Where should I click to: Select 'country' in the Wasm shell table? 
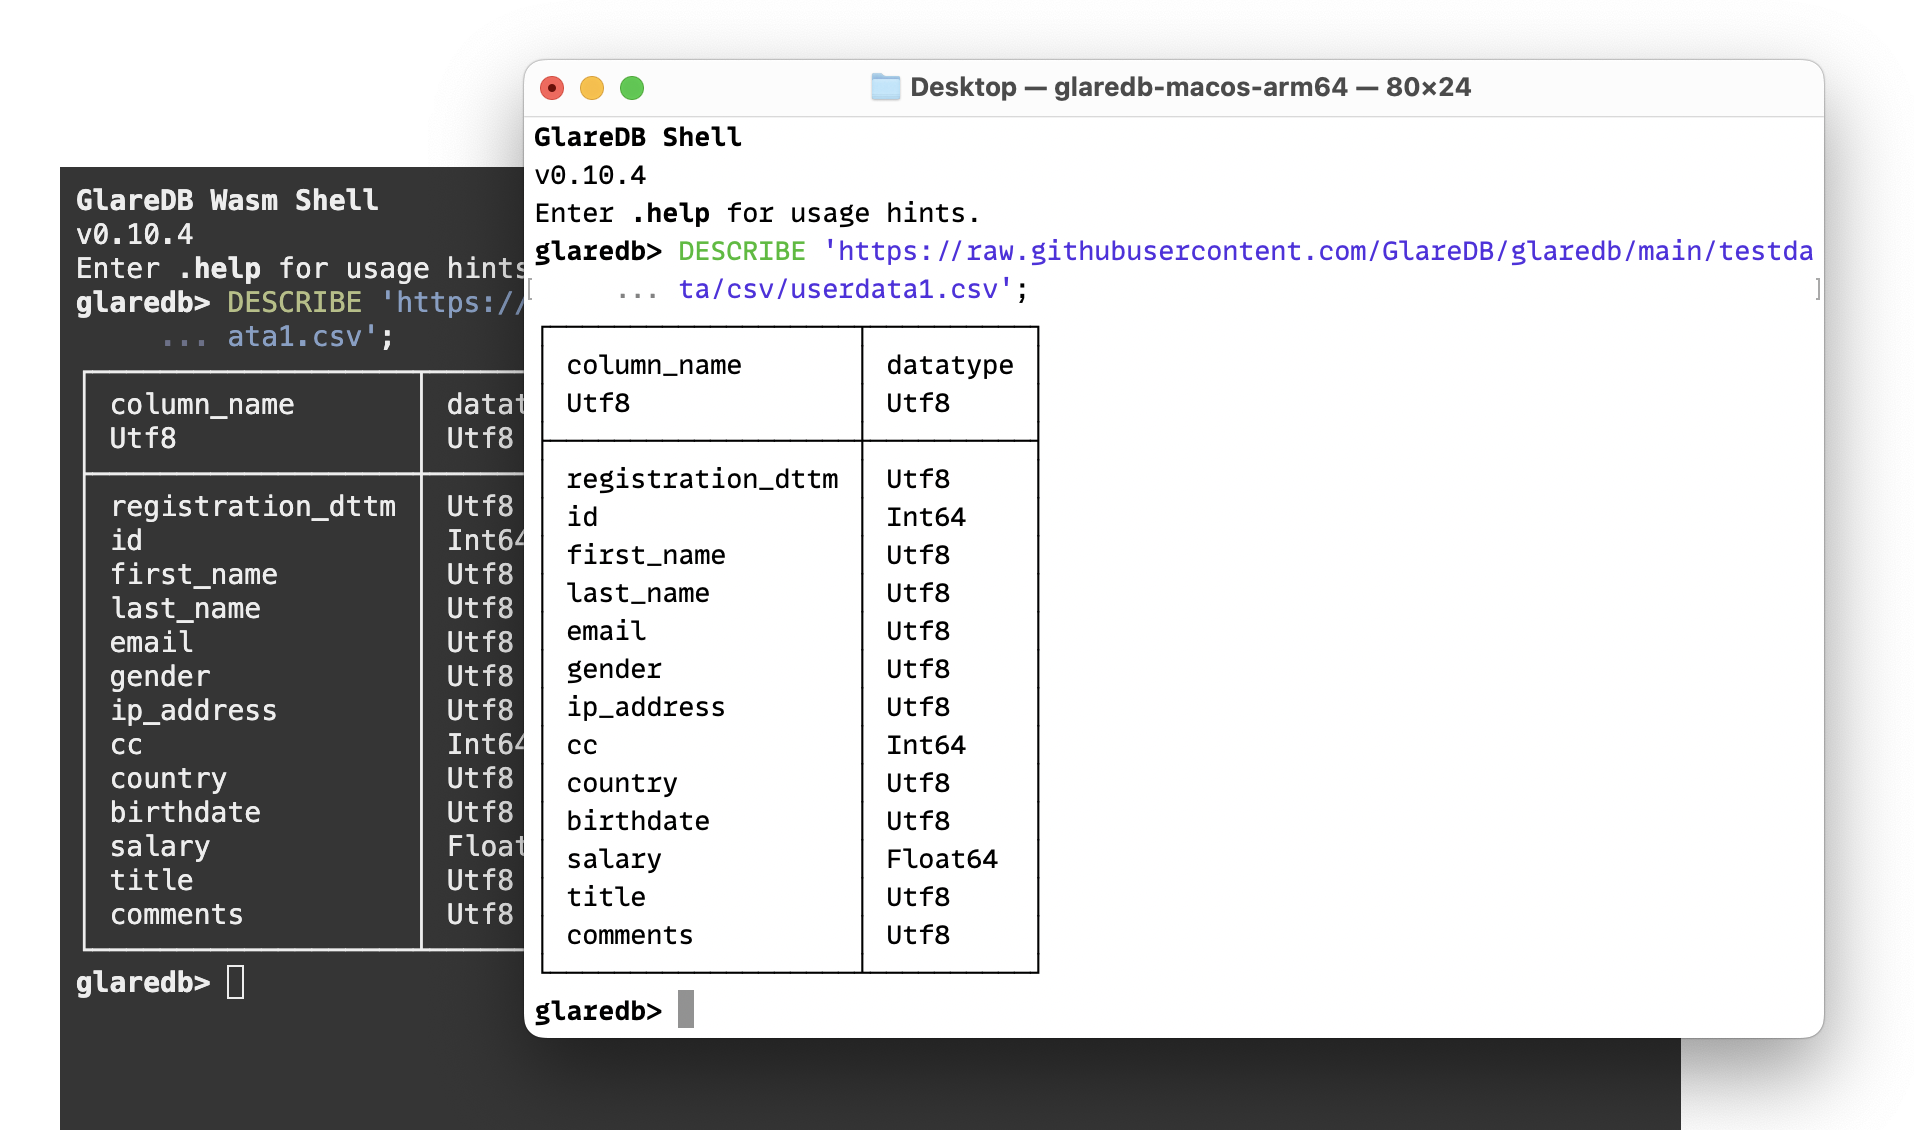[x=168, y=778]
